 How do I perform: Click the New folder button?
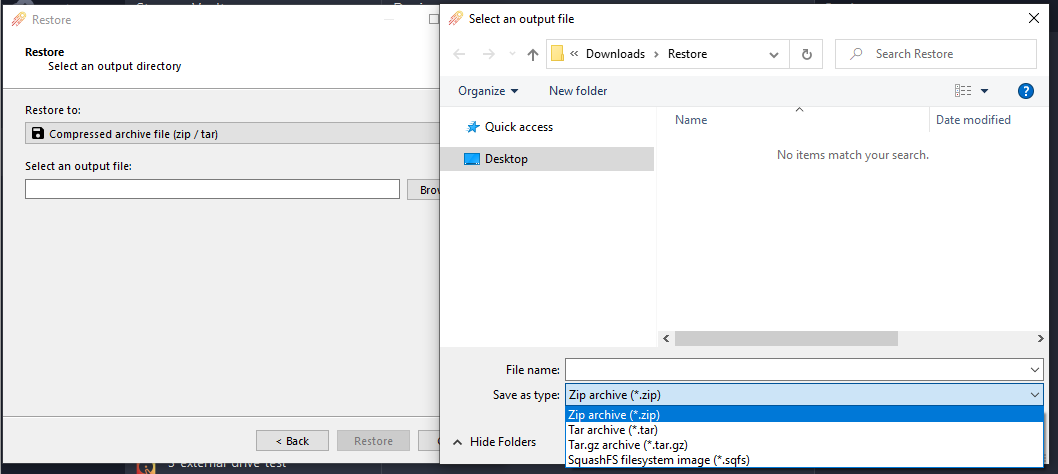point(578,91)
